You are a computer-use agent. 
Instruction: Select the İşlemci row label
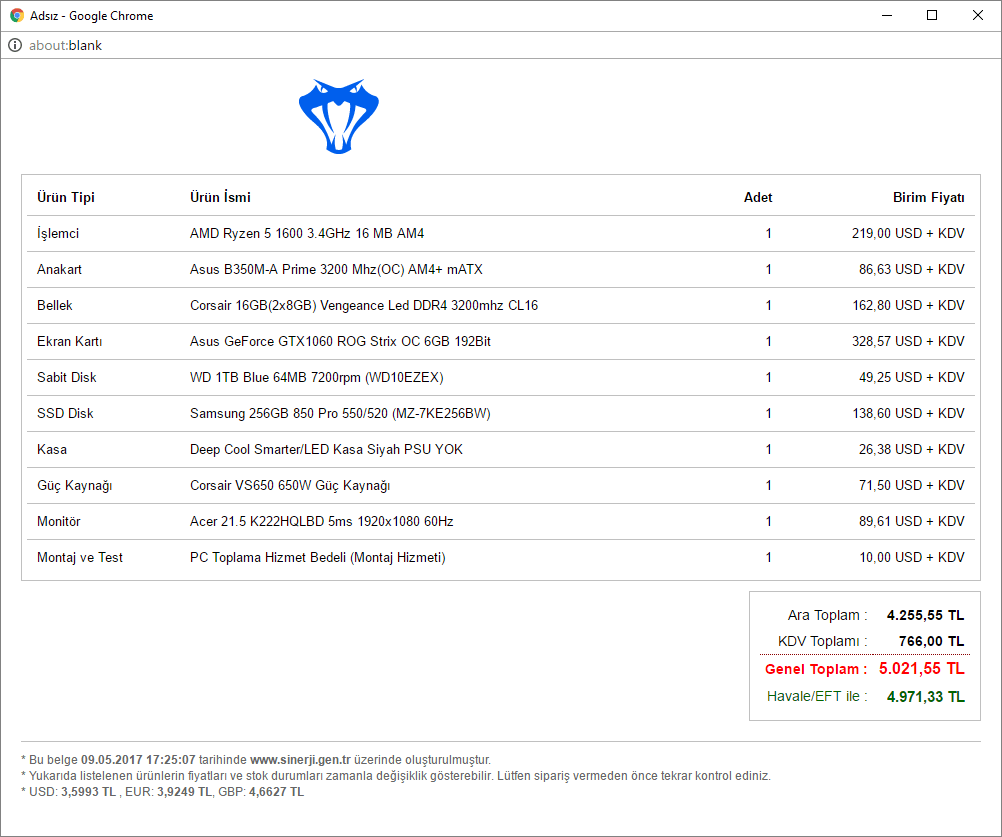(58, 233)
